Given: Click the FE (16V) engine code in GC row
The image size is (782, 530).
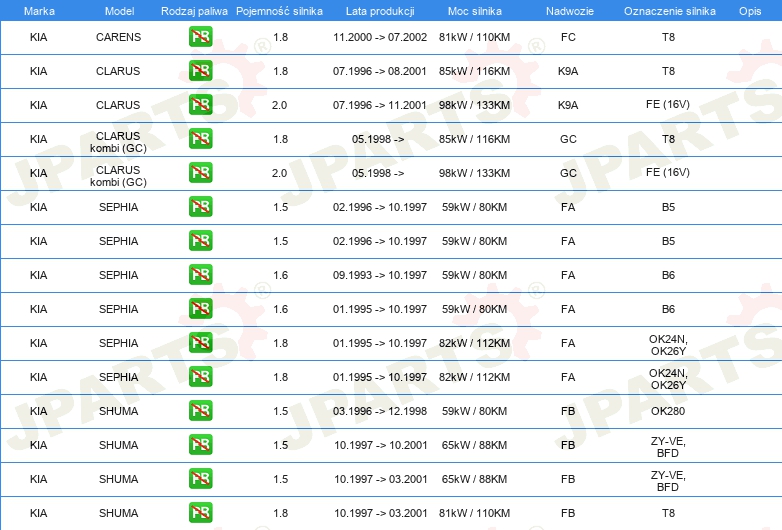Looking at the screenshot, I should (x=668, y=172).
